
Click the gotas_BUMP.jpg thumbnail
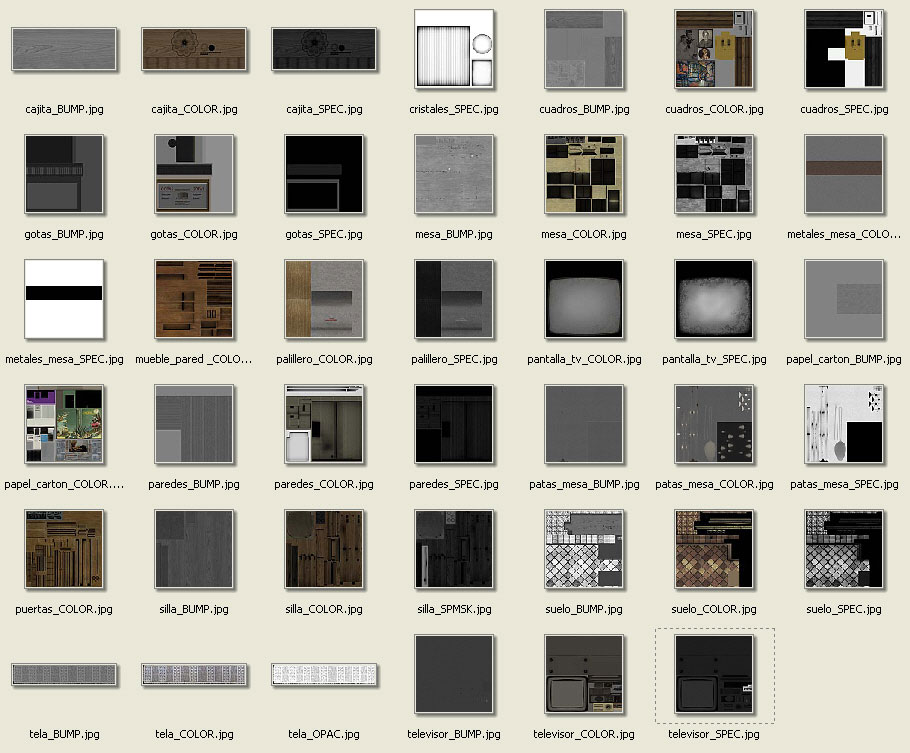(x=64, y=174)
